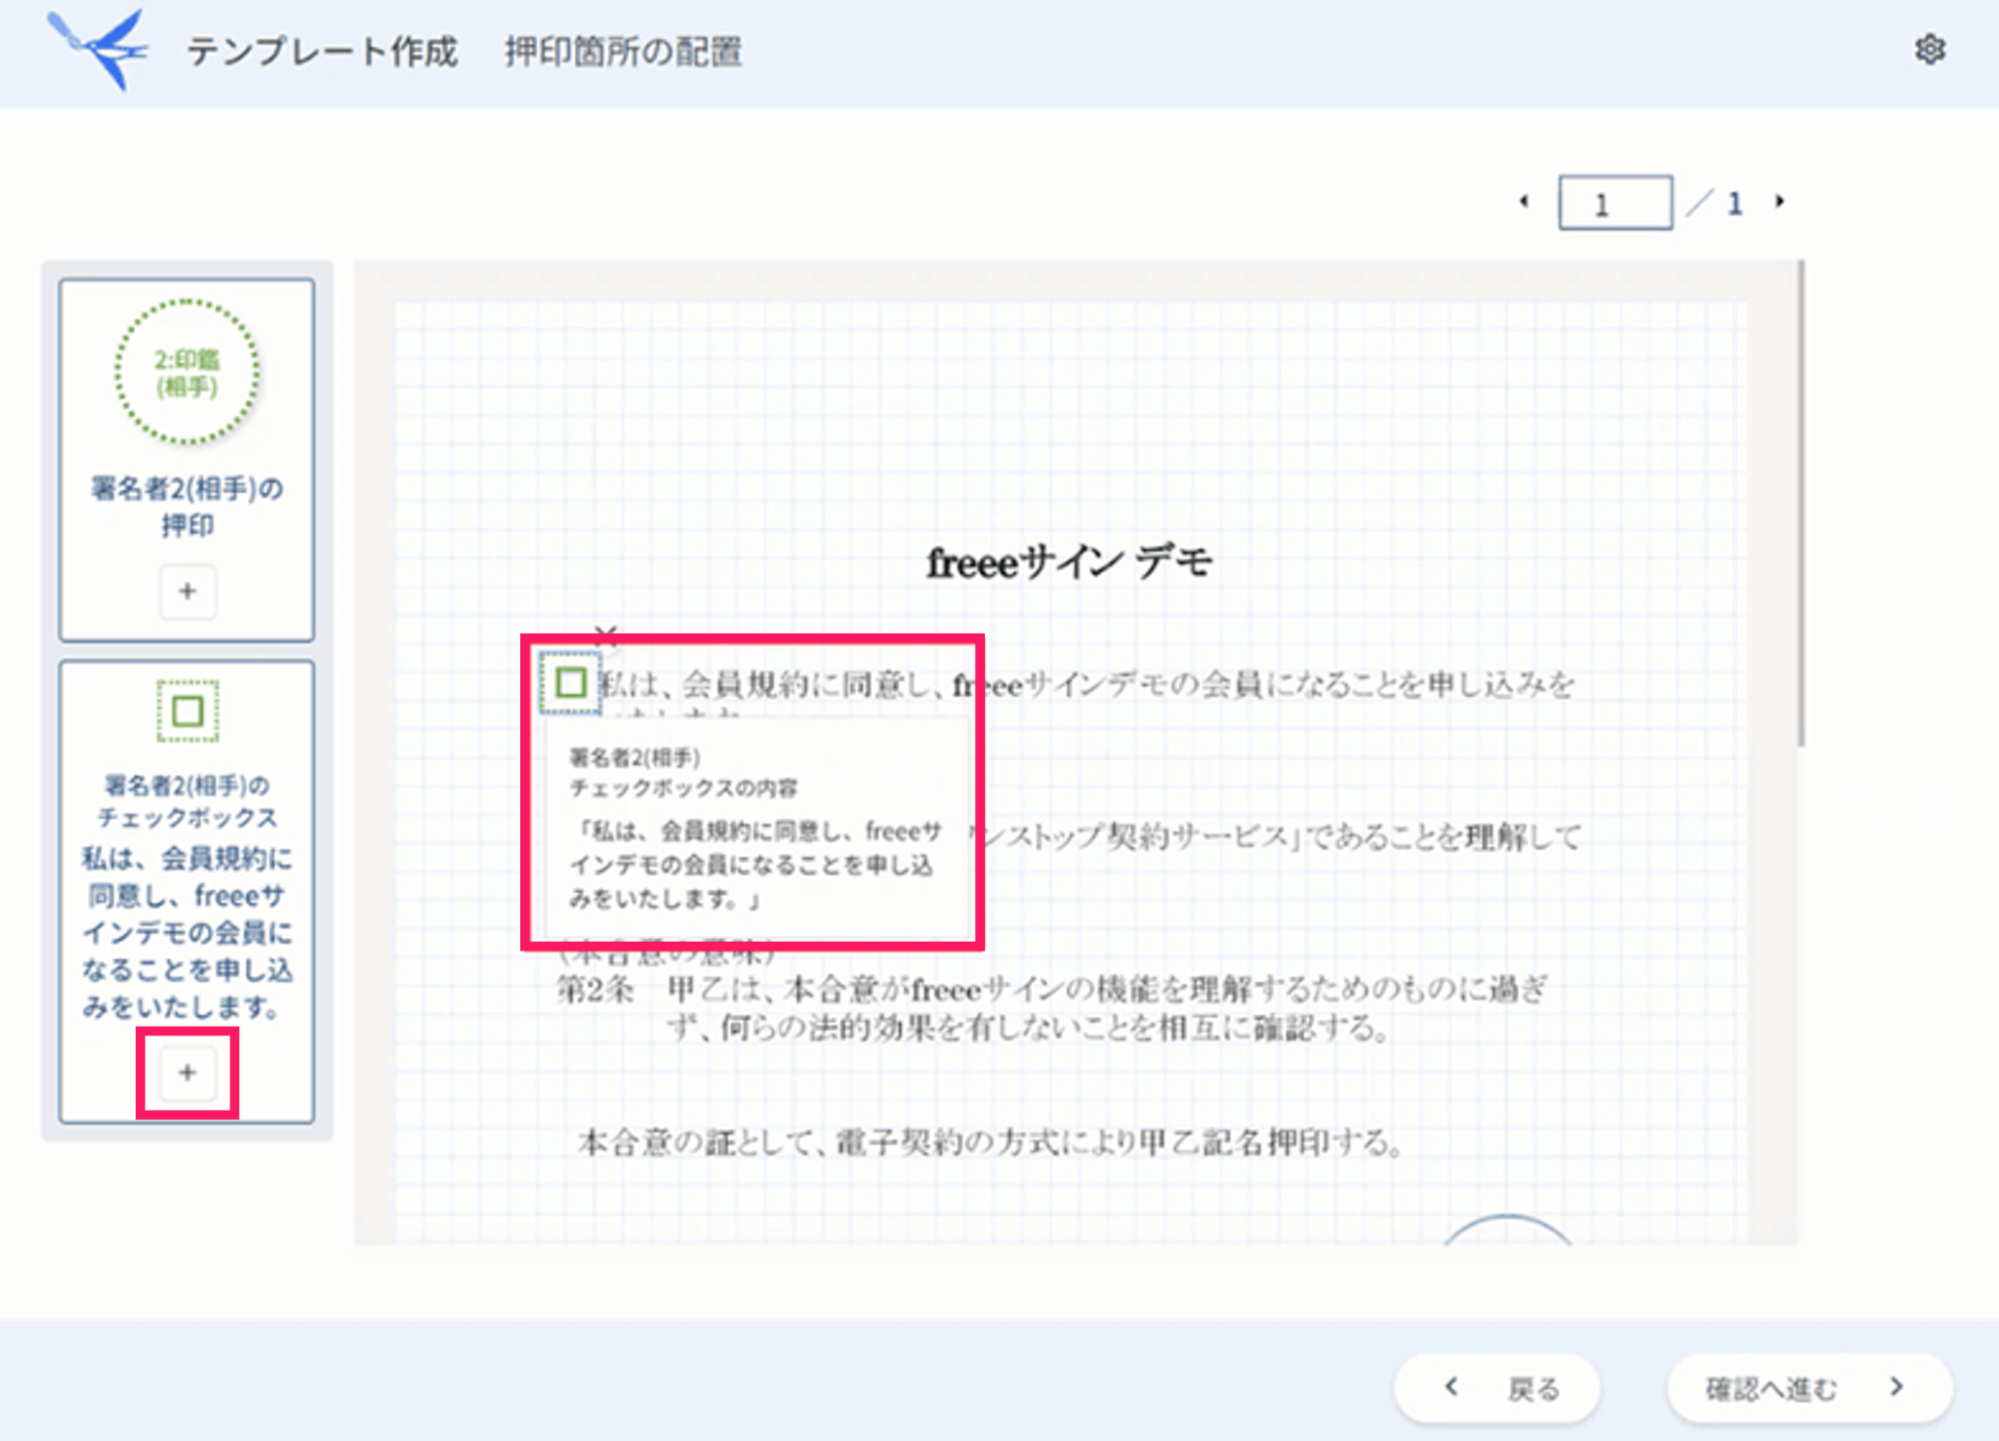Click the テンプレート作成 header text

(x=322, y=51)
